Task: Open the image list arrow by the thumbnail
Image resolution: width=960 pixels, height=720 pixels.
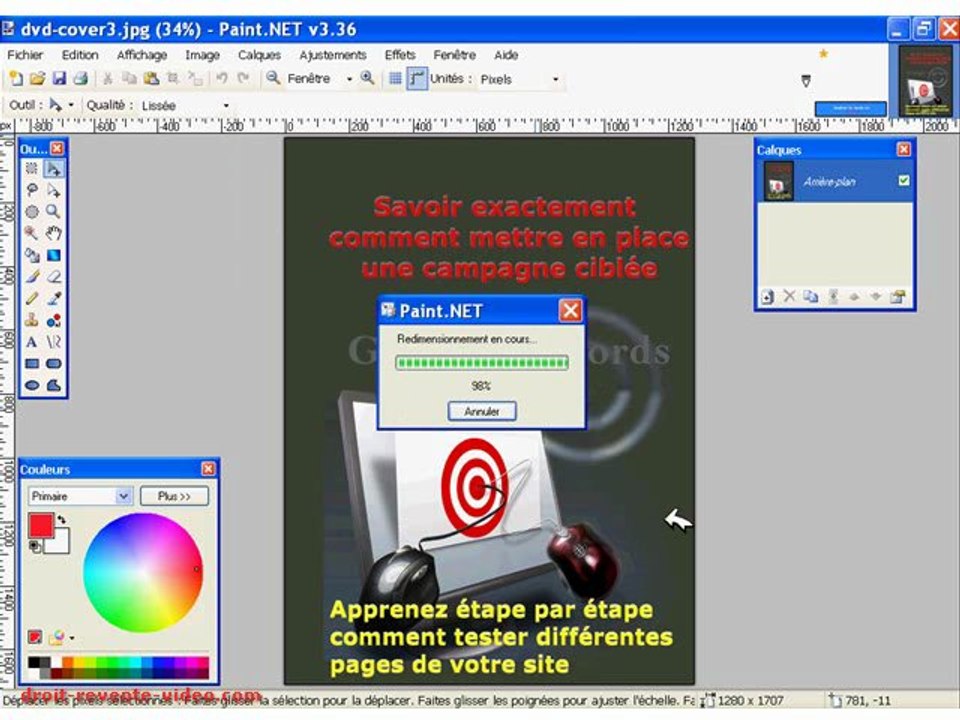Action: point(806,81)
